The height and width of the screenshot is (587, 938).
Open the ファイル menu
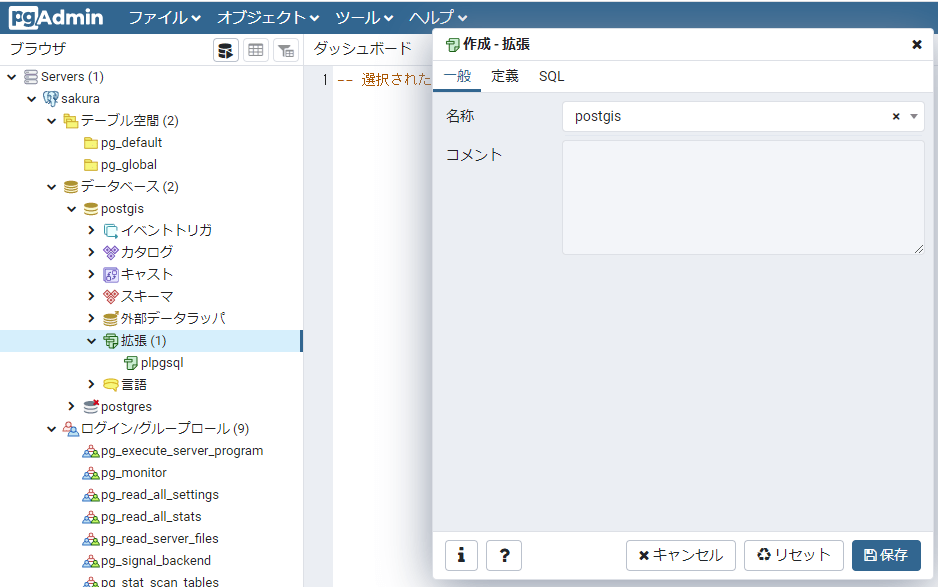pyautogui.click(x=165, y=18)
